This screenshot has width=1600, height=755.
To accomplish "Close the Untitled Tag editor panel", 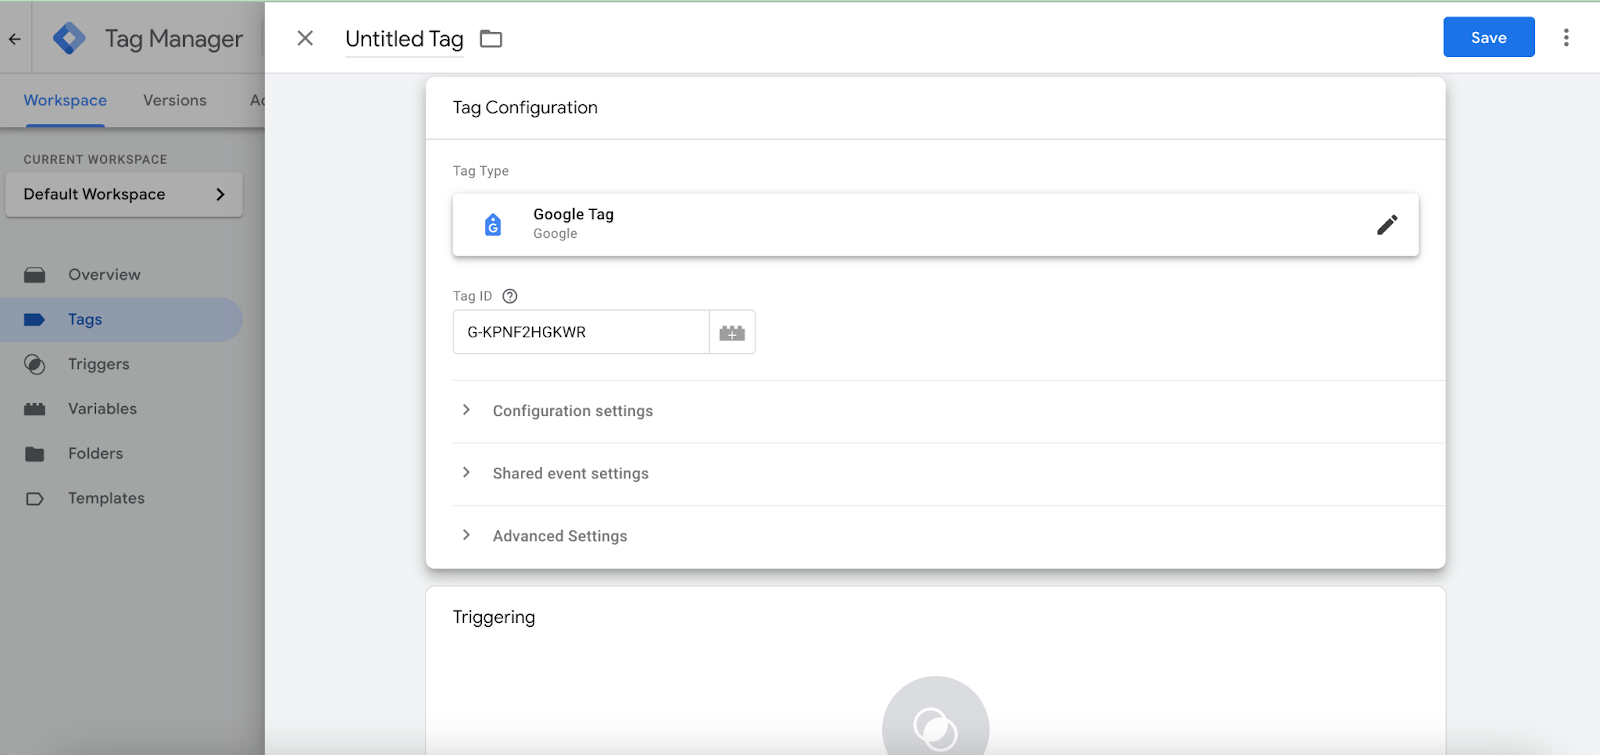I will tap(306, 38).
